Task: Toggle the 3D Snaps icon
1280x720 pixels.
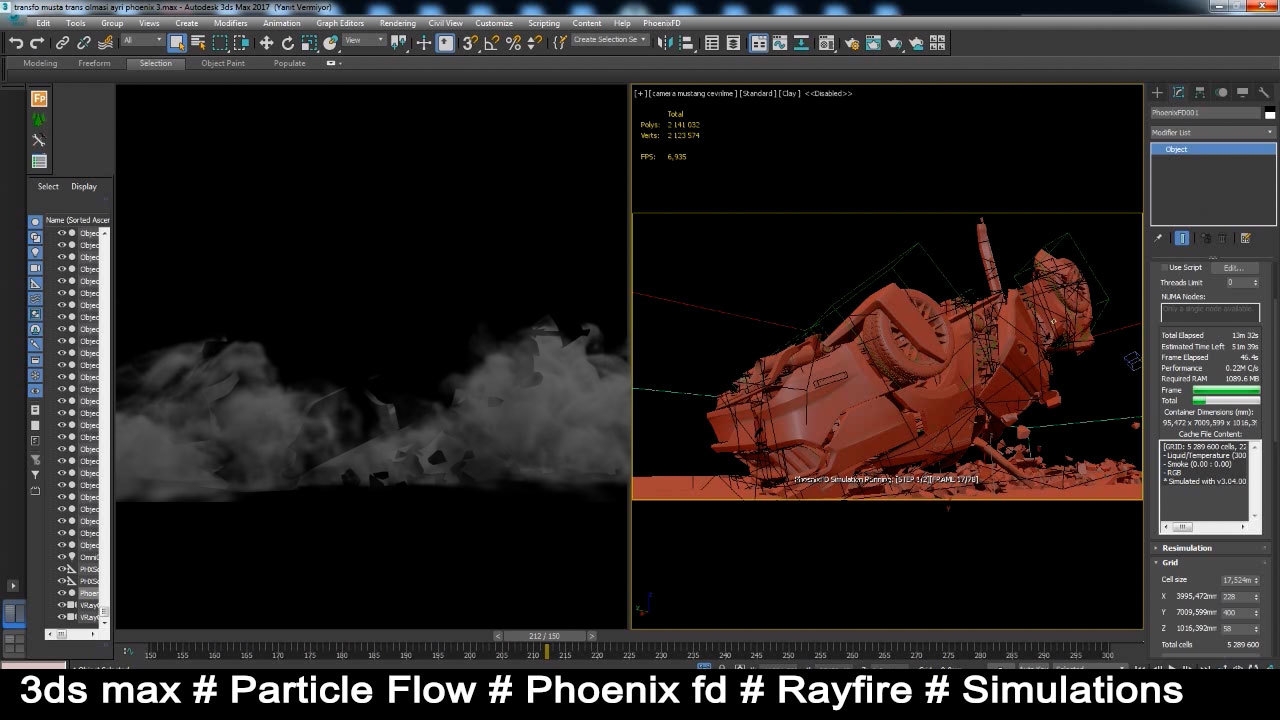Action: pyautogui.click(x=470, y=43)
